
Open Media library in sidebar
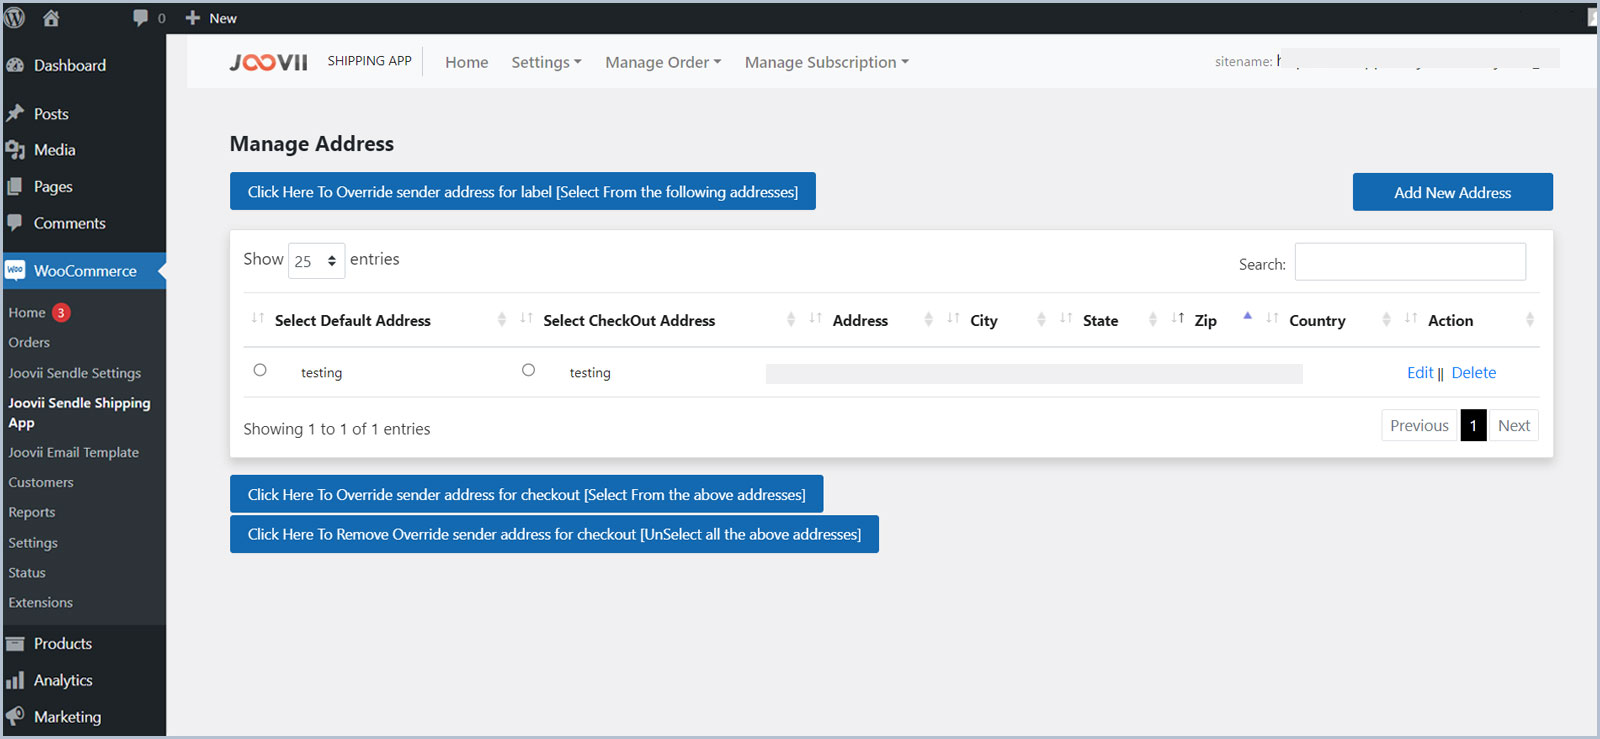coord(54,150)
